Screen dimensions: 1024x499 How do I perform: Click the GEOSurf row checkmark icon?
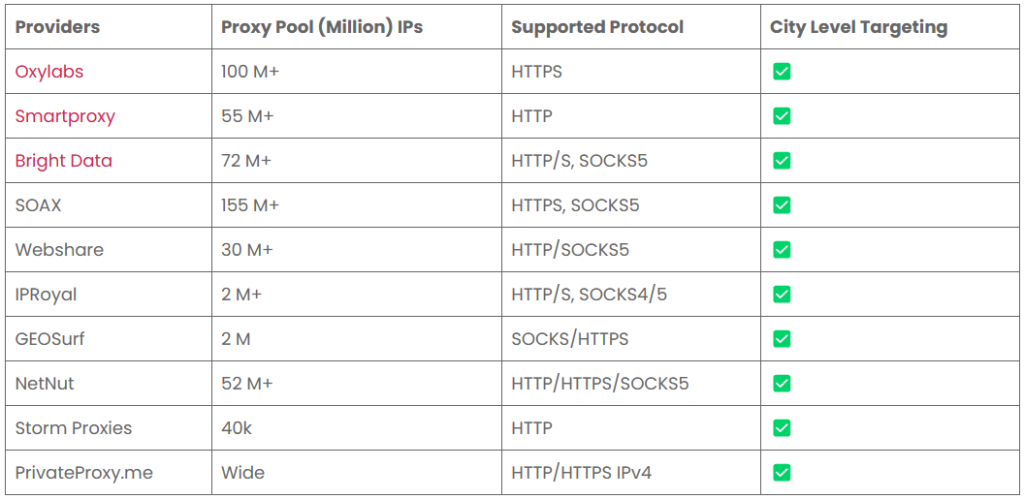pyautogui.click(x=781, y=339)
